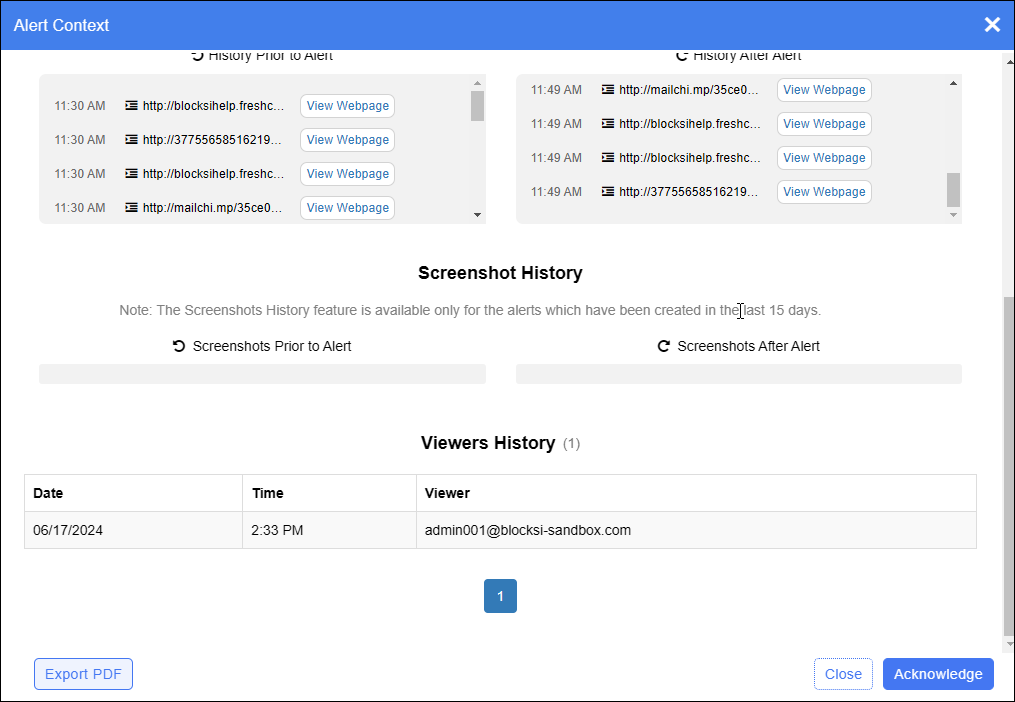Click down arrow of History Prior scrollbar
Viewport: 1015px width, 702px height.
[x=477, y=215]
